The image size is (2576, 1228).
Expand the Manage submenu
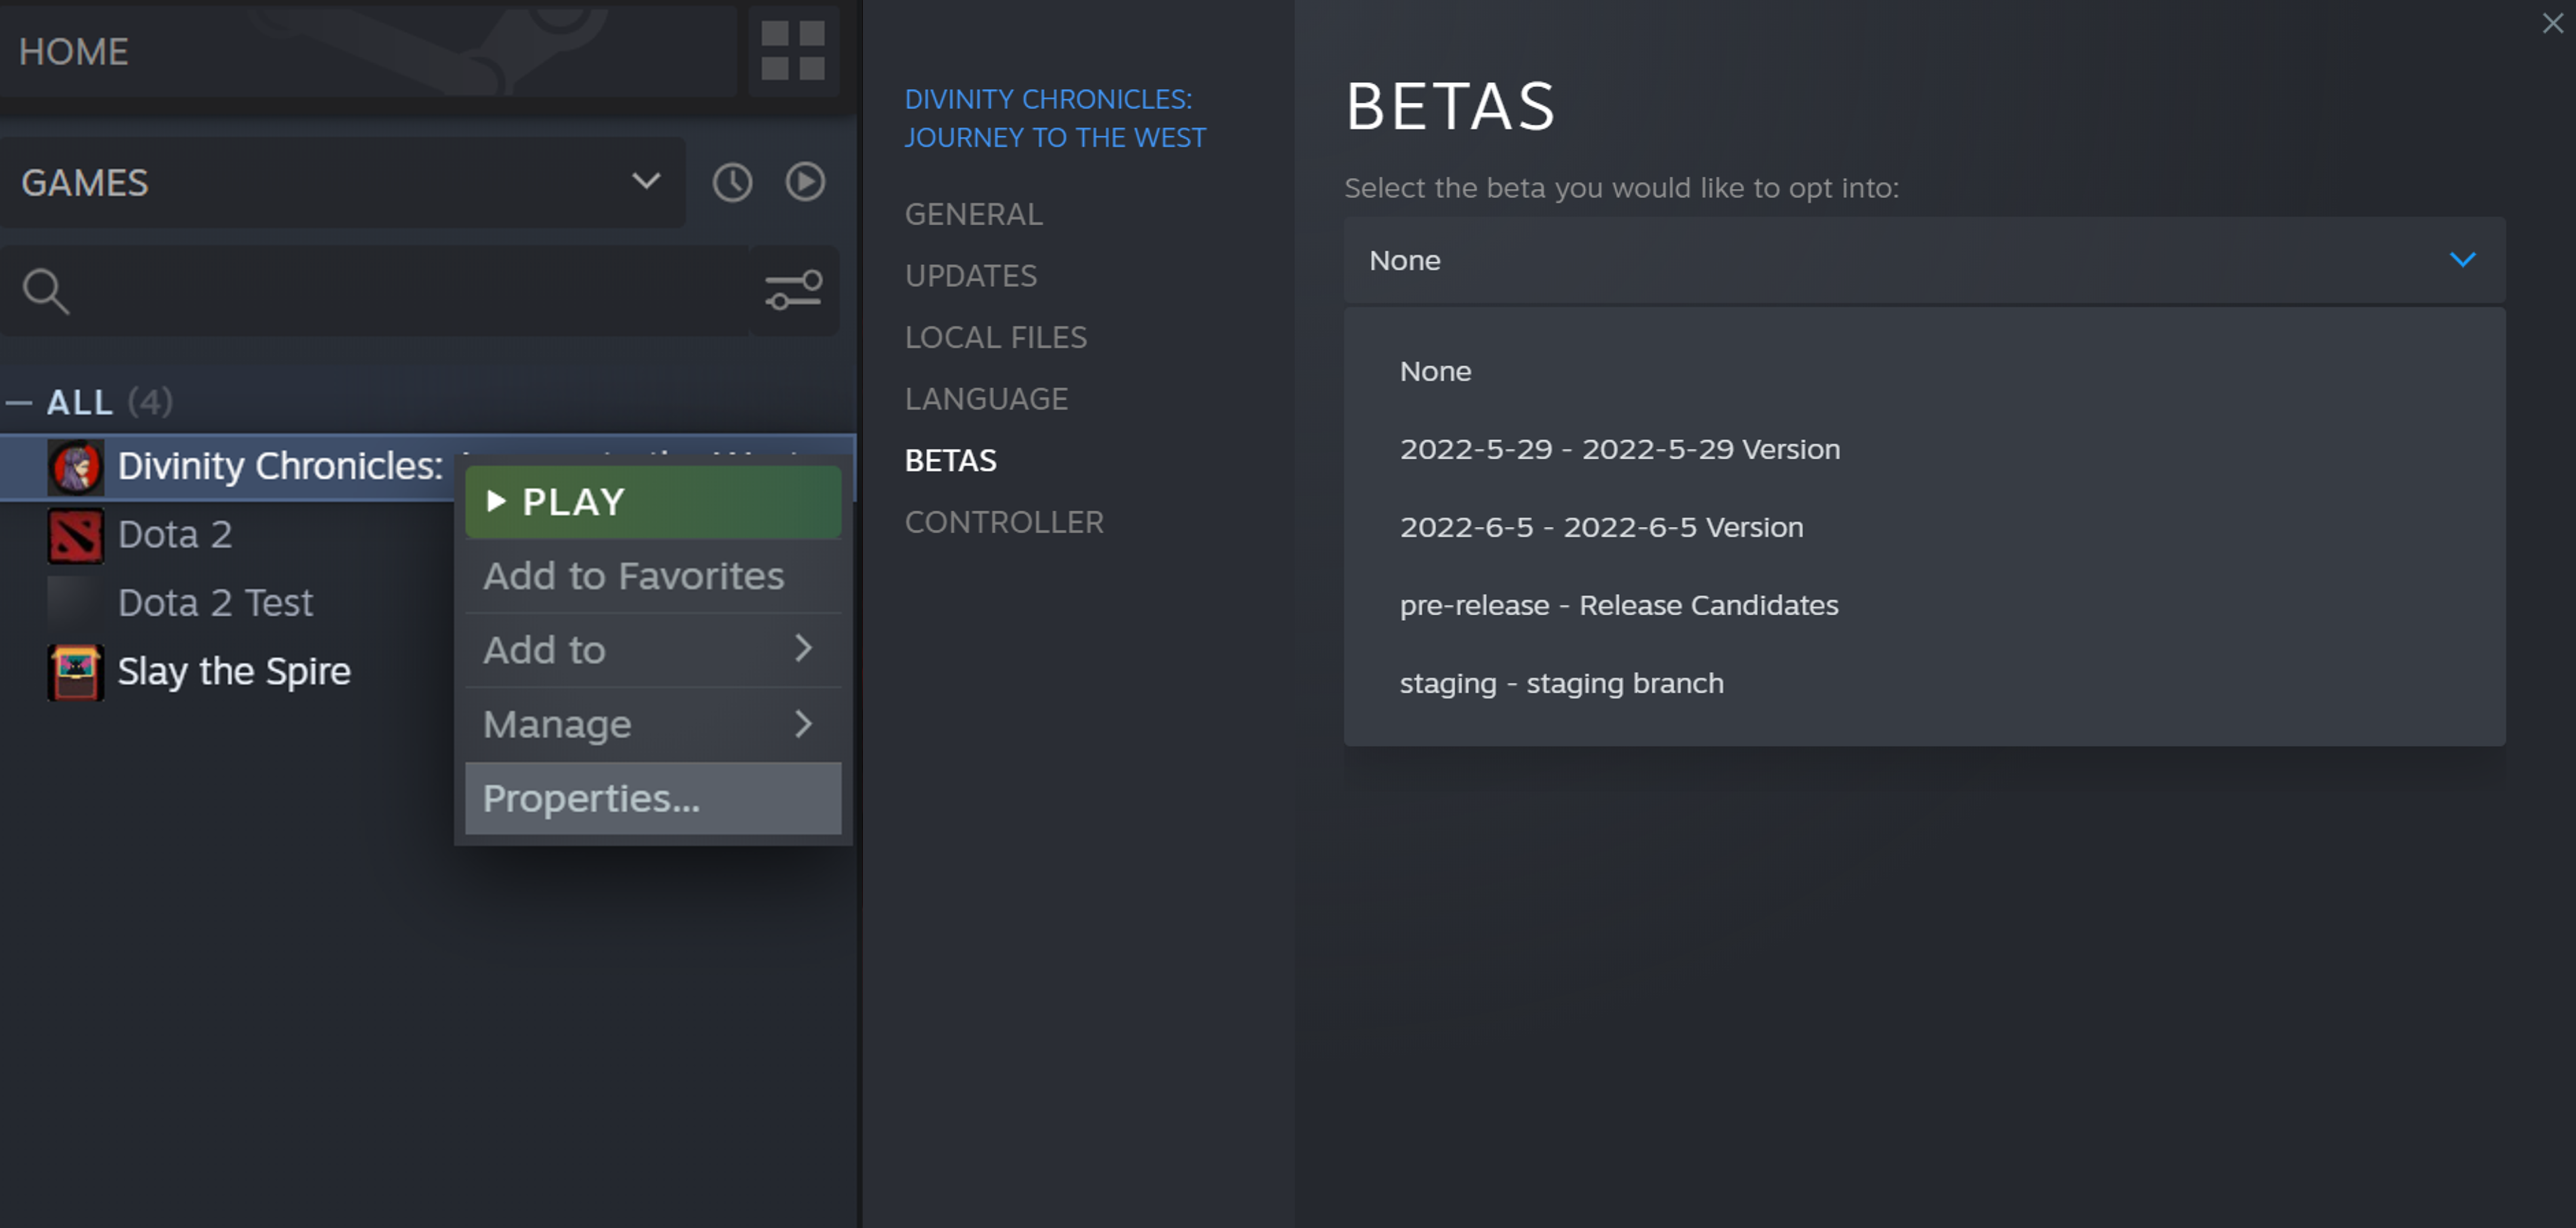pyautogui.click(x=652, y=724)
